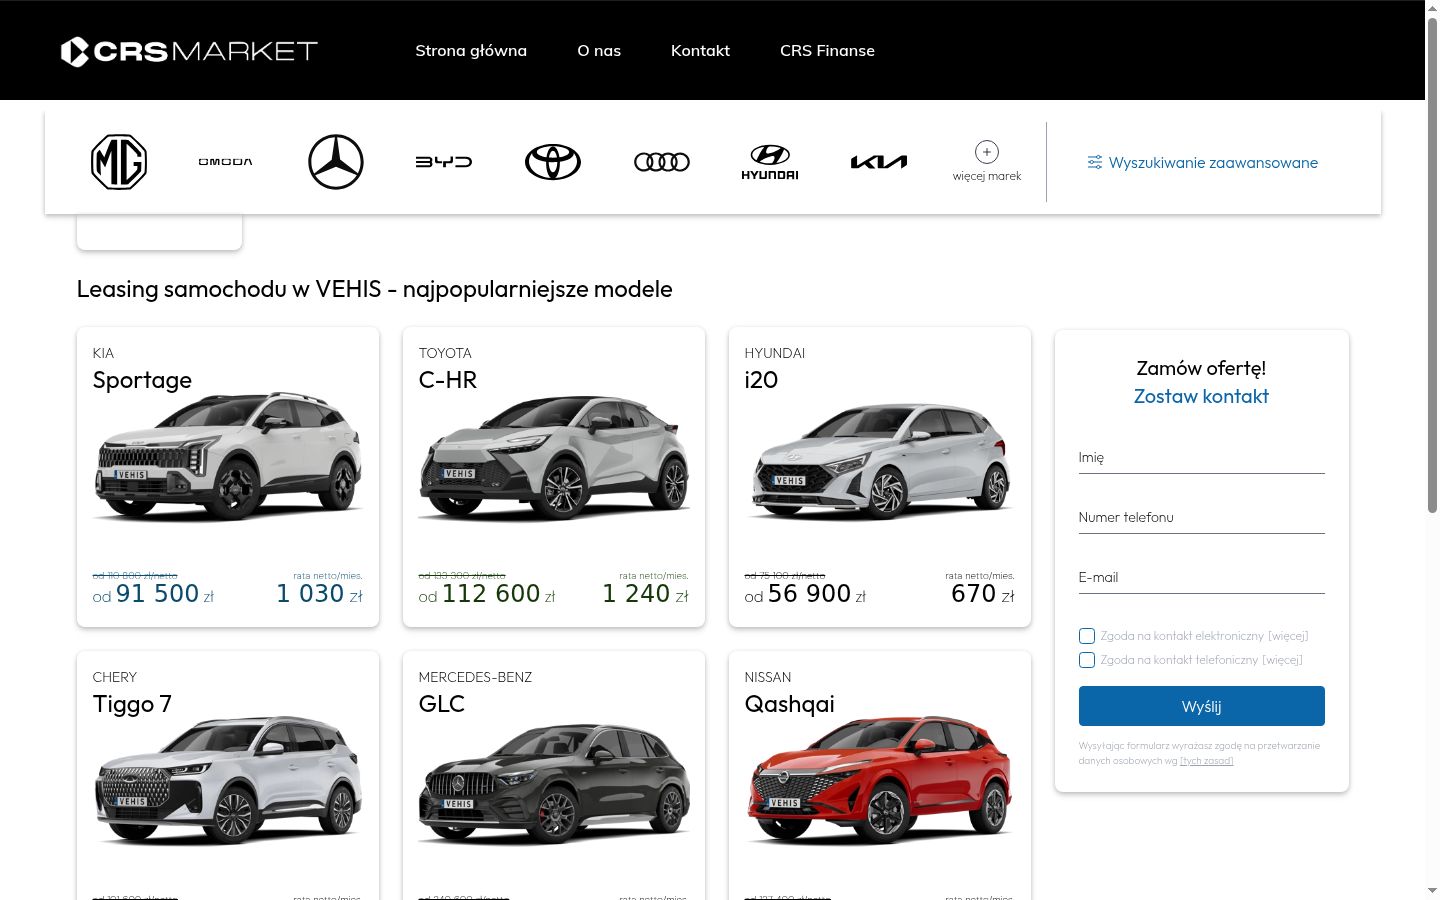Open the Kontakt page
1440x900 pixels.
(x=700, y=50)
